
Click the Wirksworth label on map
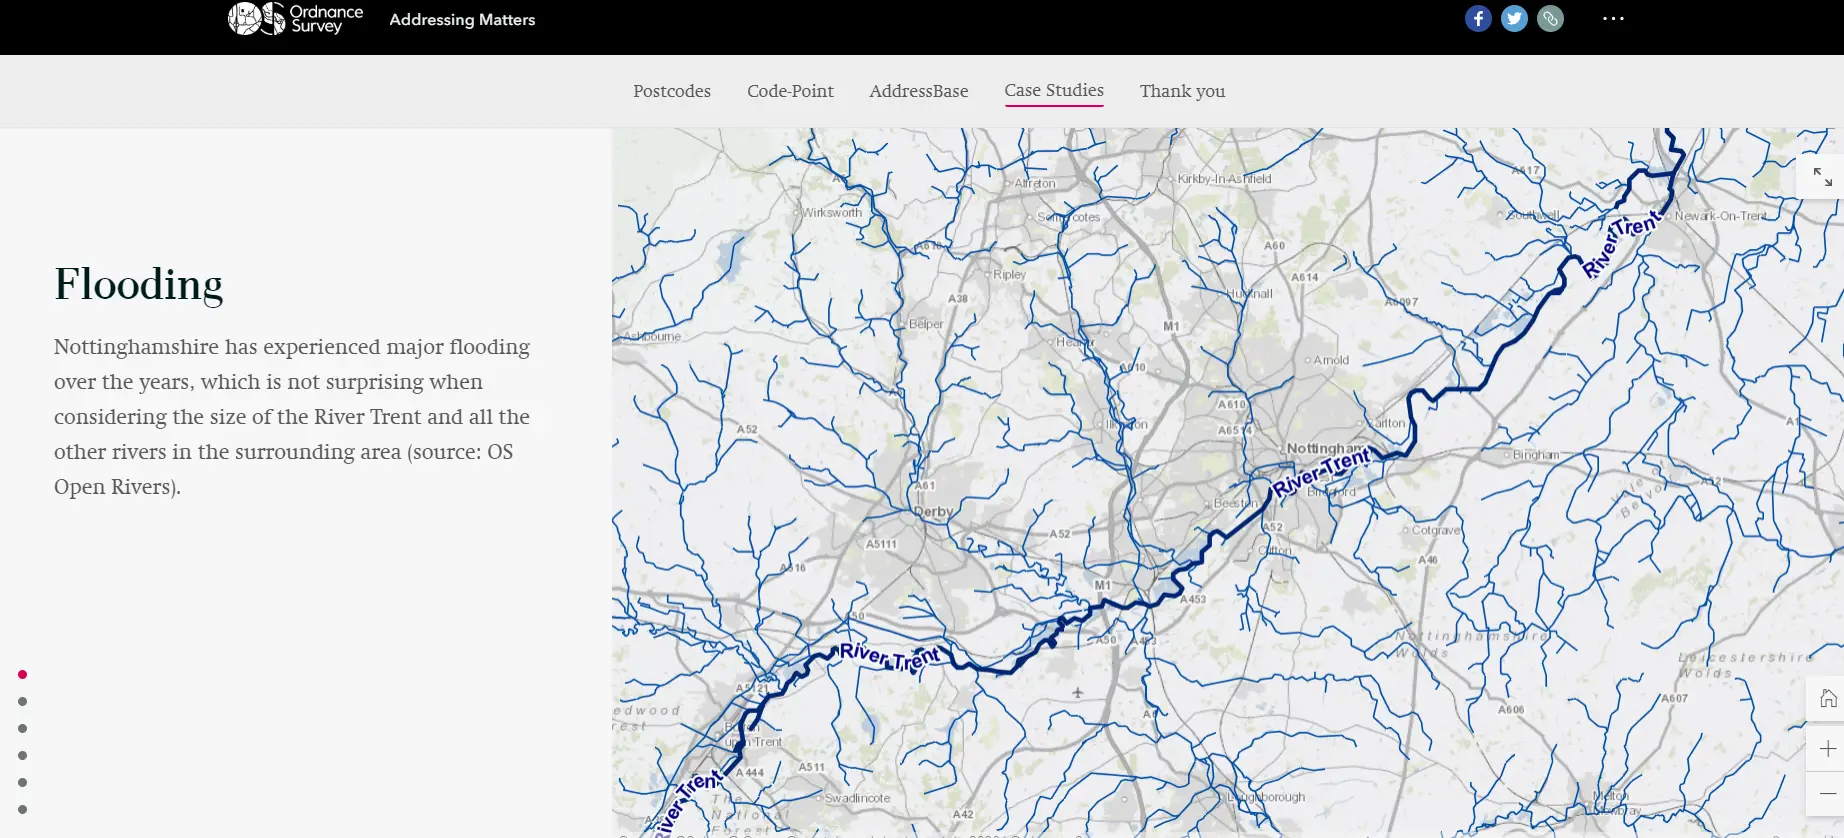pos(832,213)
